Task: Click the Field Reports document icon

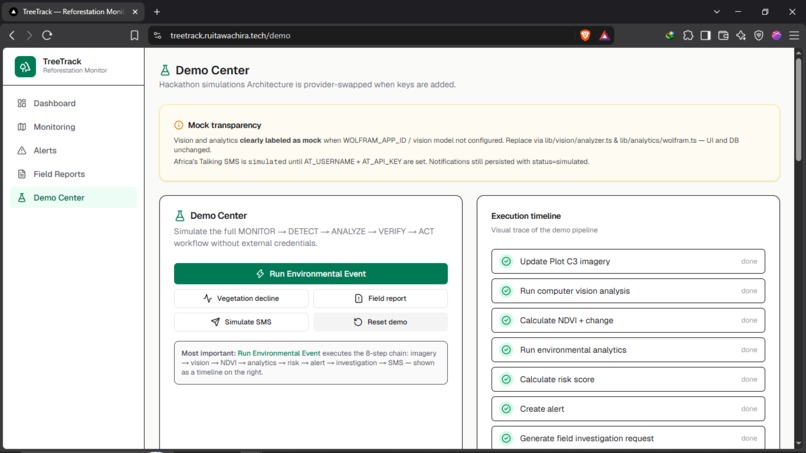Action: tap(22, 174)
